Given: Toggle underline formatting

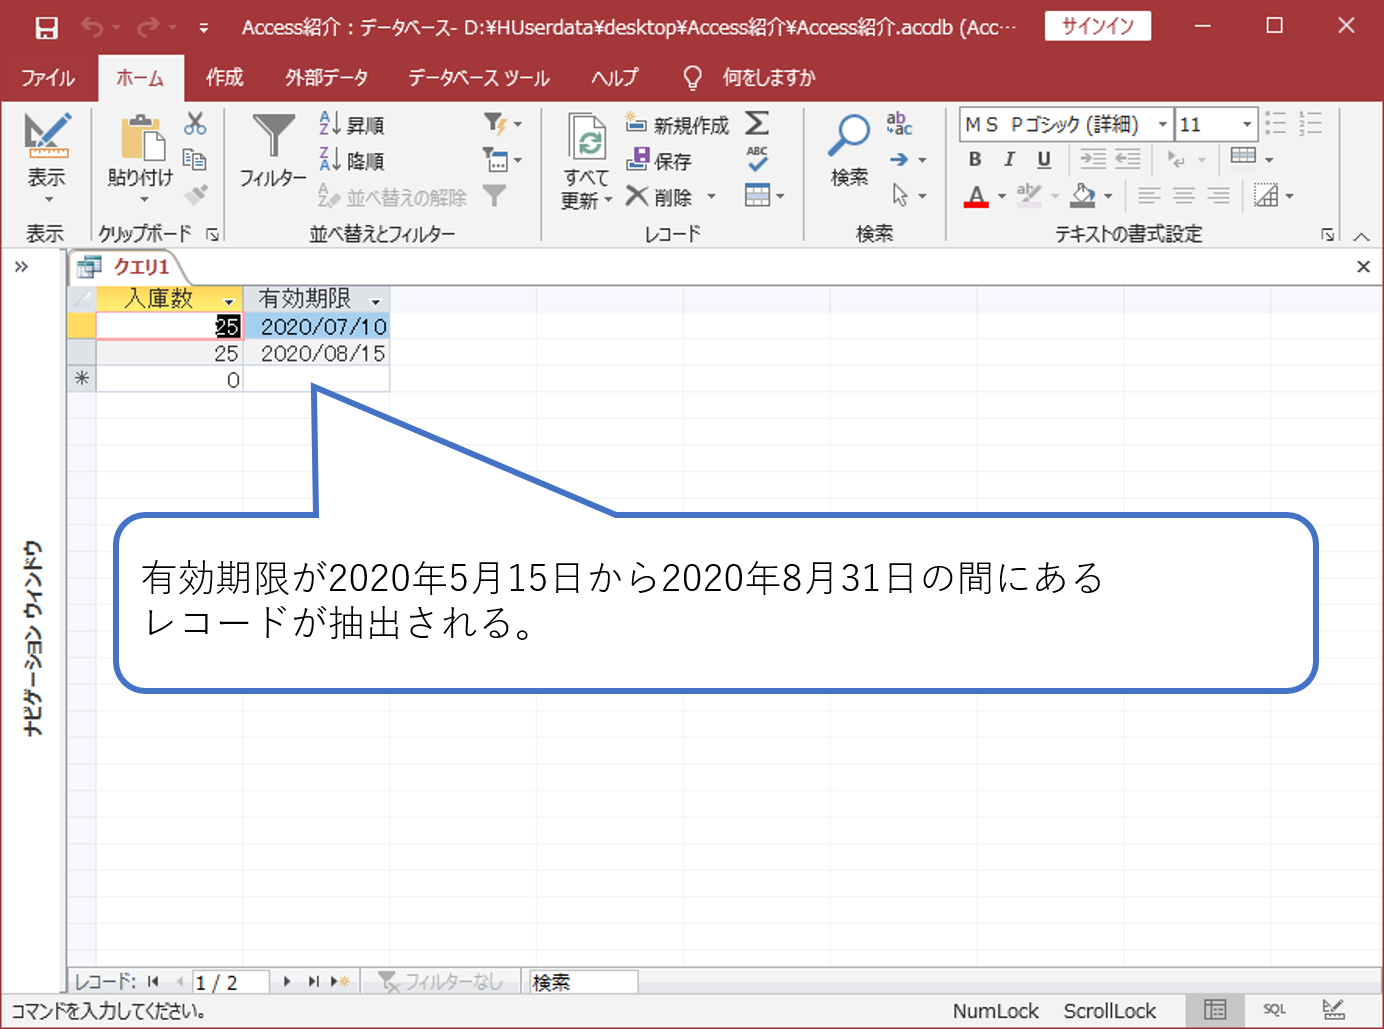Looking at the screenshot, I should pyautogui.click(x=1043, y=159).
